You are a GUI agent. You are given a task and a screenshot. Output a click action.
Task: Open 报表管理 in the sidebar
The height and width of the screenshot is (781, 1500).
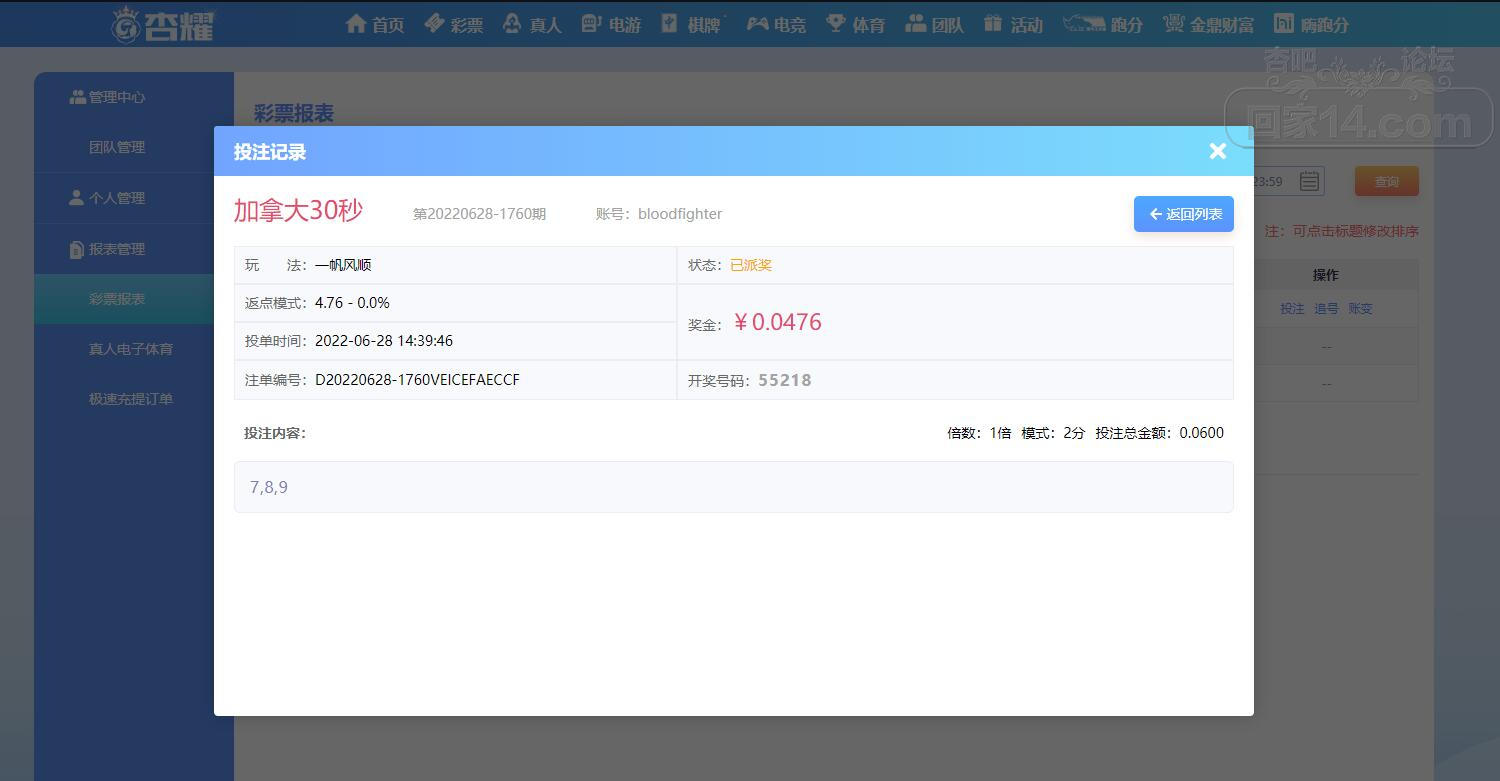click(117, 249)
